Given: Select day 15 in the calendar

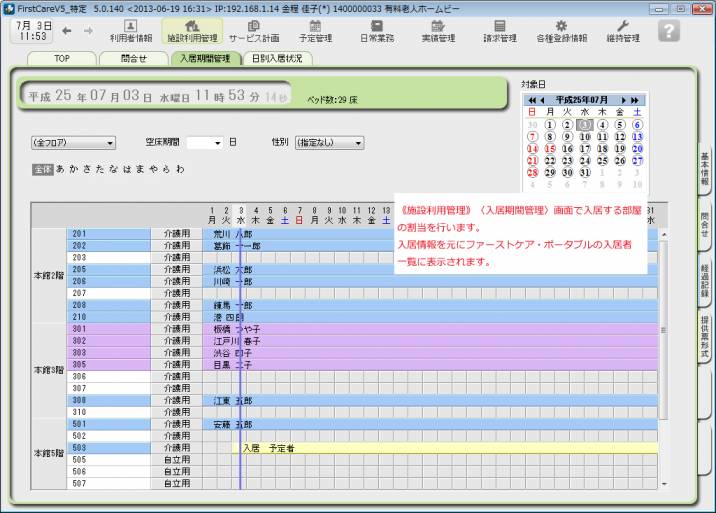Looking at the screenshot, I should (x=549, y=148).
